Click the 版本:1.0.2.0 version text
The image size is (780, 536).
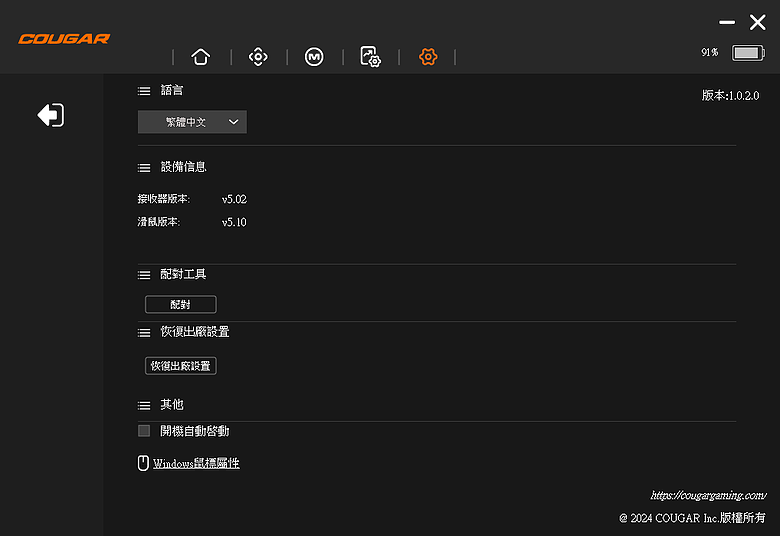pyautogui.click(x=730, y=96)
